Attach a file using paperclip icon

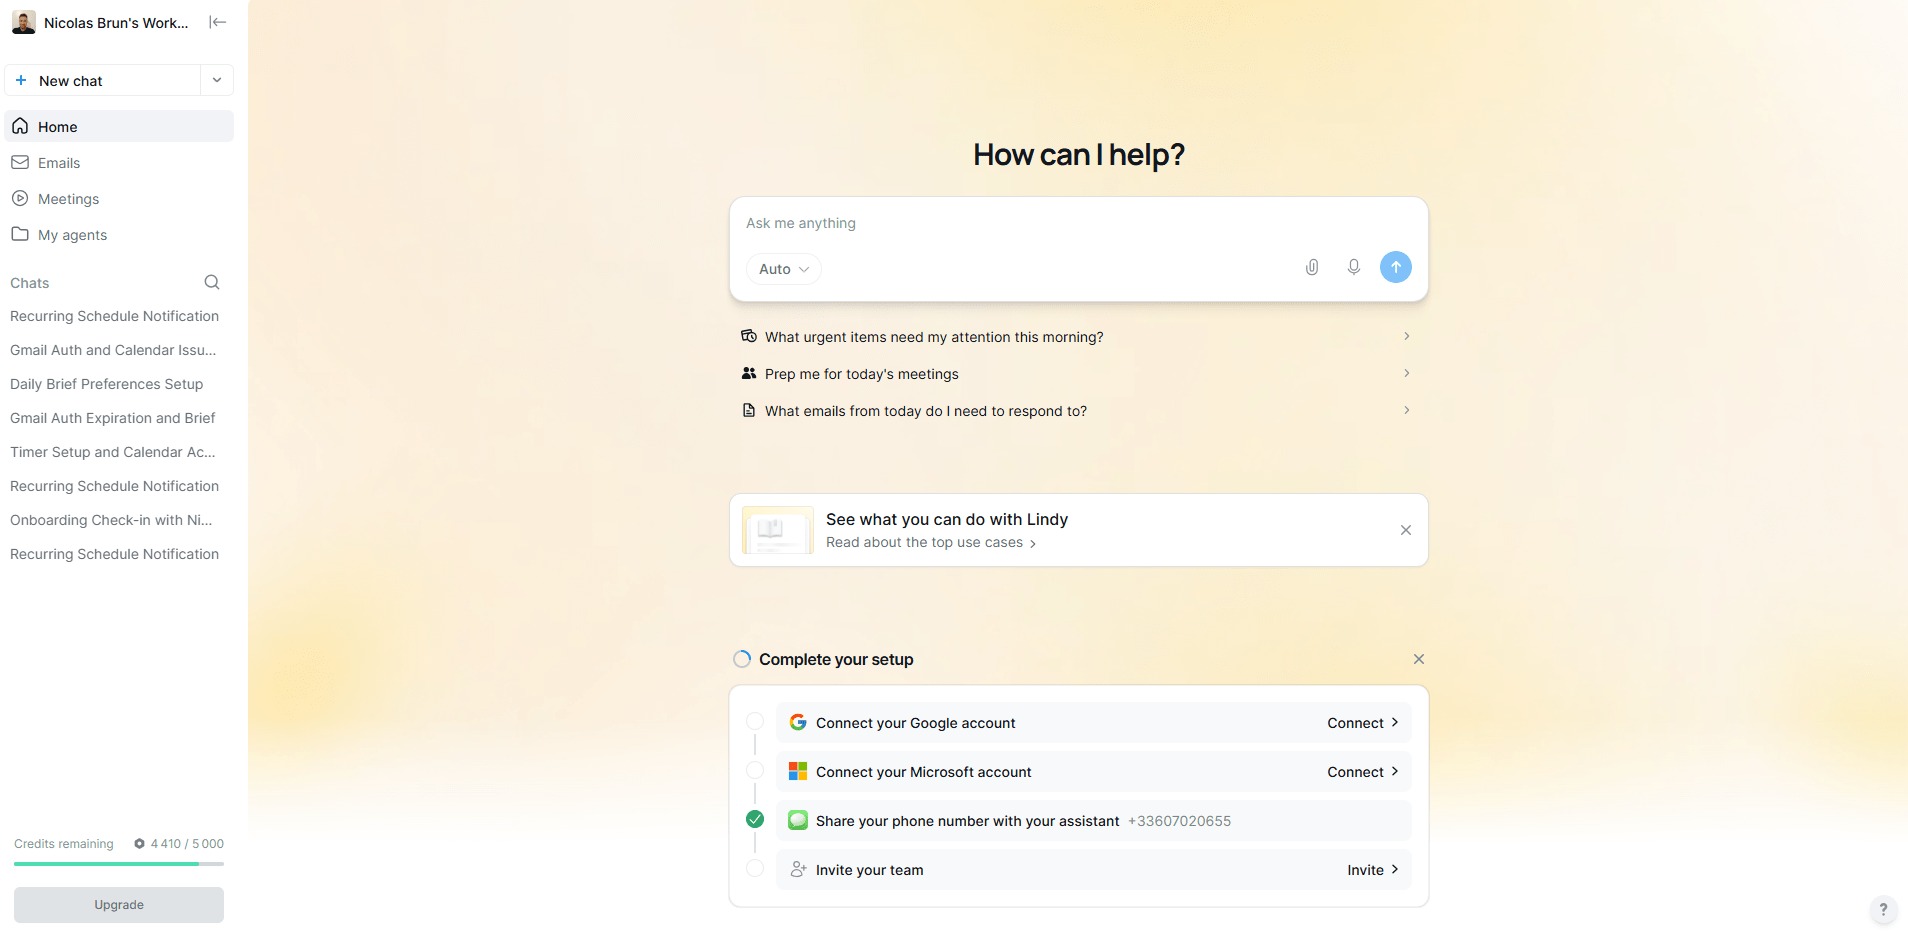coord(1312,267)
